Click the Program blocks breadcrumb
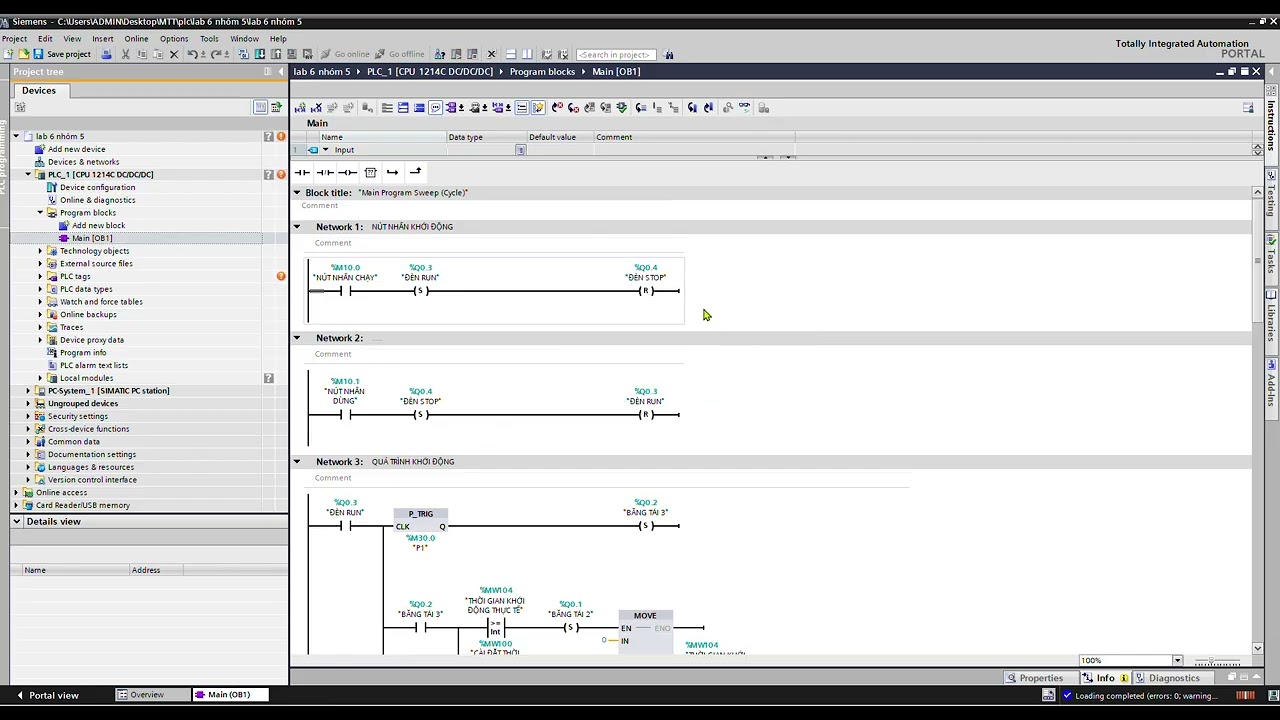The width and height of the screenshot is (1280, 720). (x=542, y=72)
